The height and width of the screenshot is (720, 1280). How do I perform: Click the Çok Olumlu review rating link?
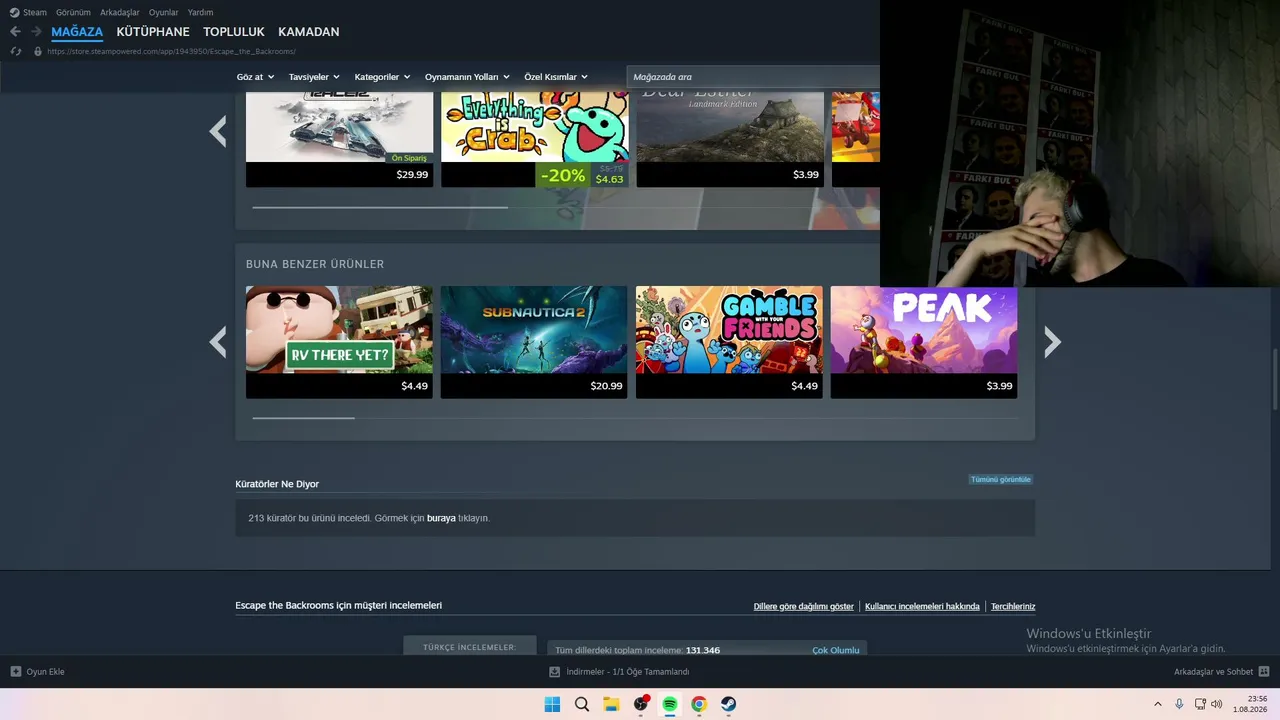(836, 650)
